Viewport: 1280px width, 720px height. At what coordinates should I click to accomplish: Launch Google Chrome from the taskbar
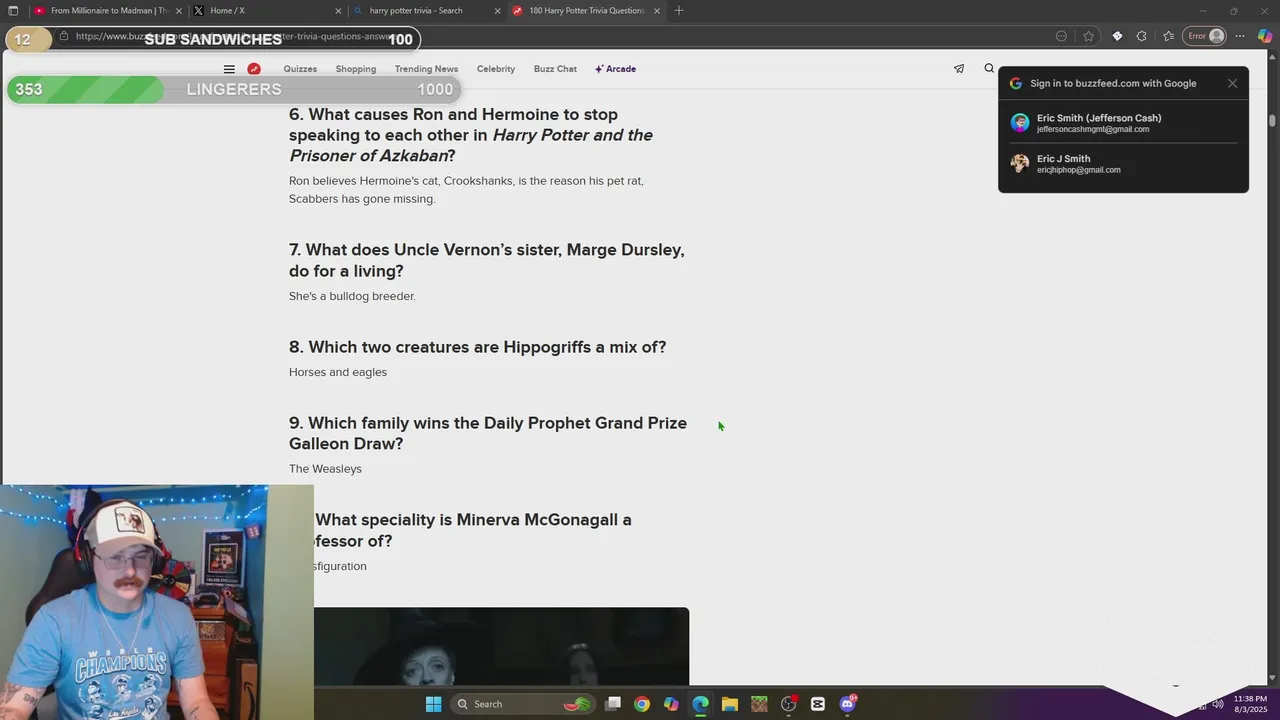642,704
